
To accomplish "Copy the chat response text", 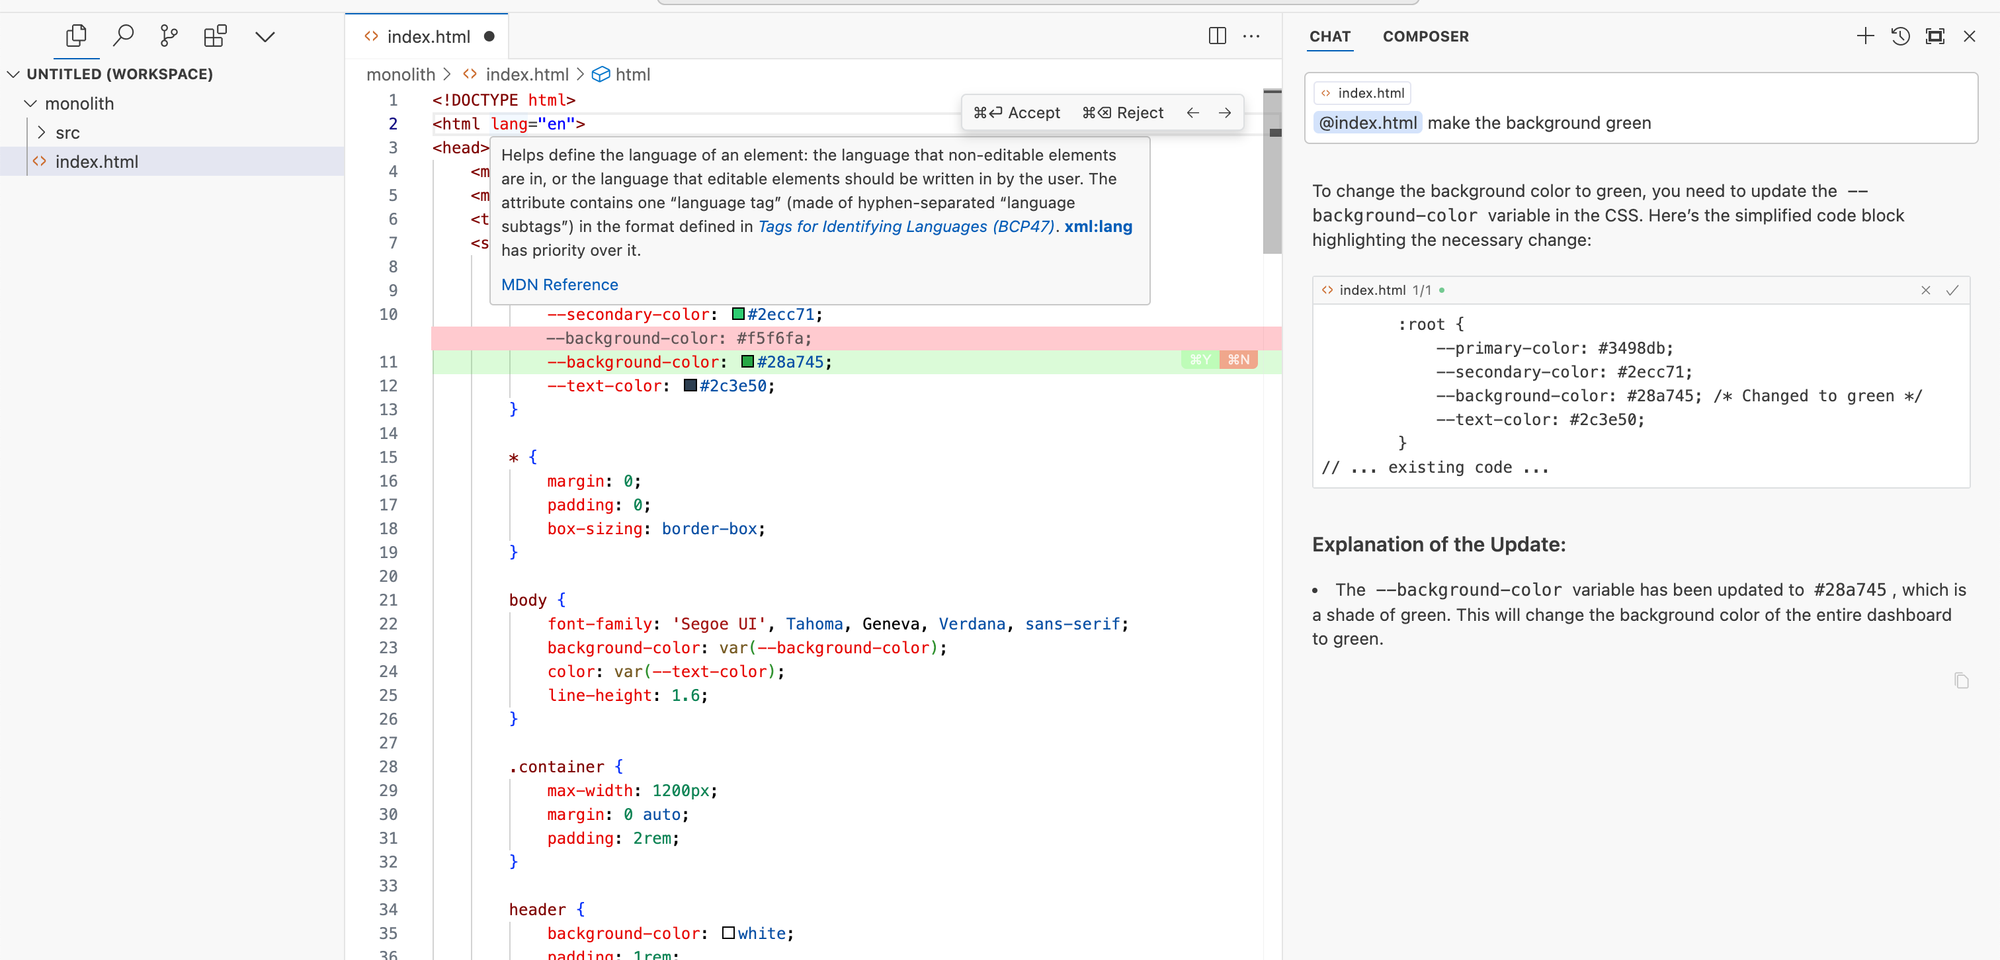I will 1961,680.
